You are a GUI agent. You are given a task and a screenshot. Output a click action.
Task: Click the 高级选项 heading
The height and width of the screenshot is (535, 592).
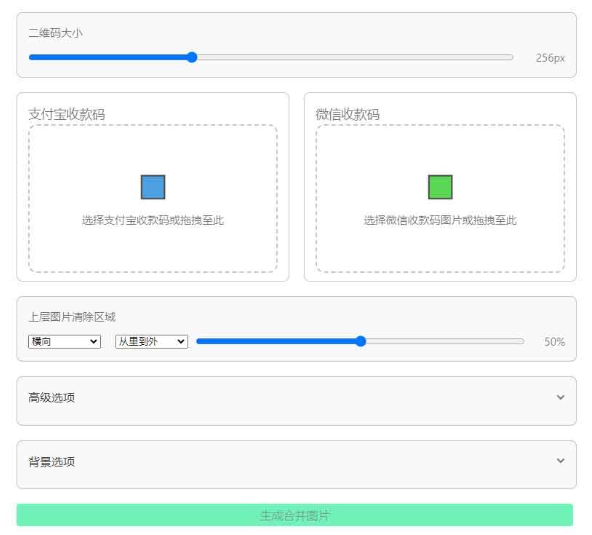(x=52, y=398)
